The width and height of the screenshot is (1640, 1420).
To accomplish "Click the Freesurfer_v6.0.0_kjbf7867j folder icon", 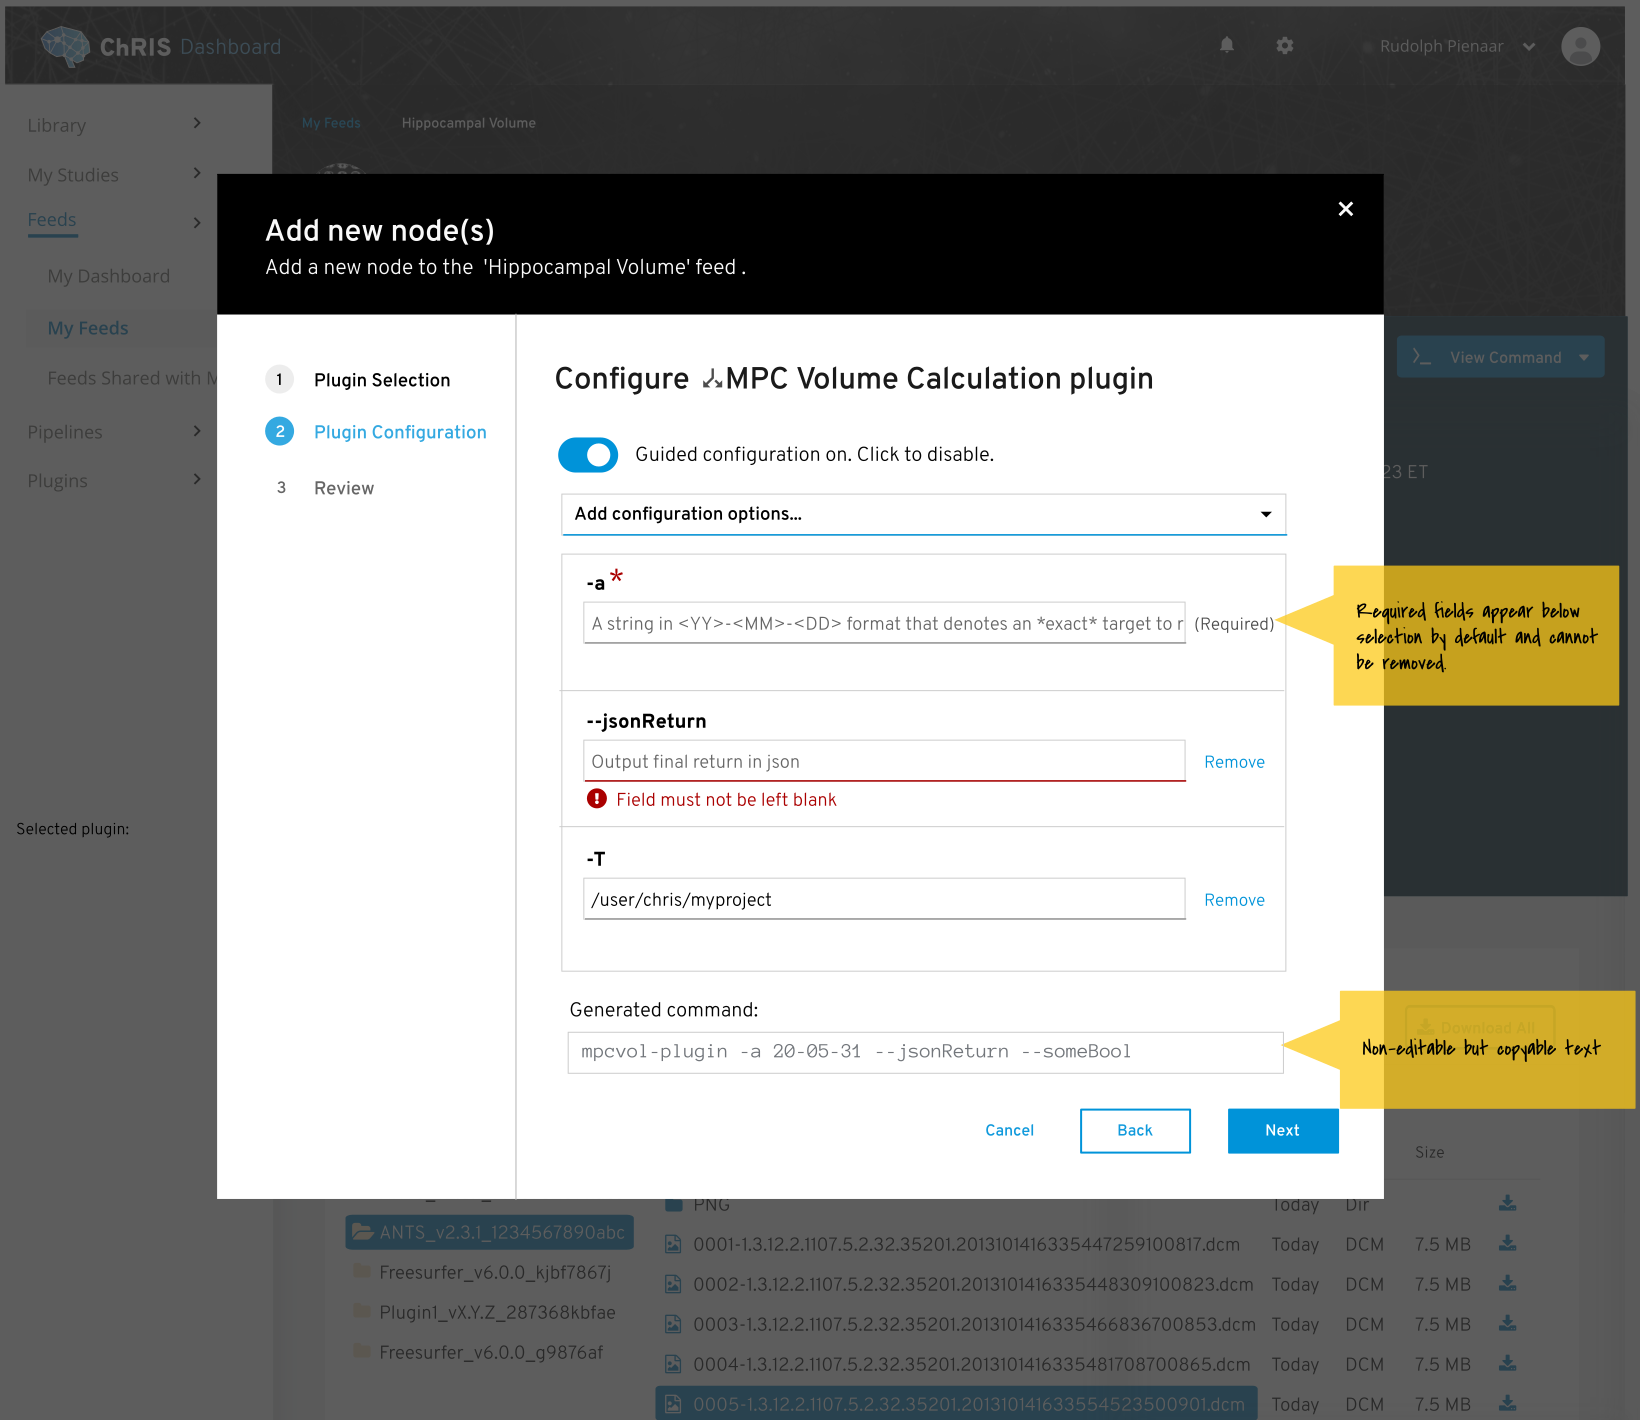I will tap(362, 1271).
